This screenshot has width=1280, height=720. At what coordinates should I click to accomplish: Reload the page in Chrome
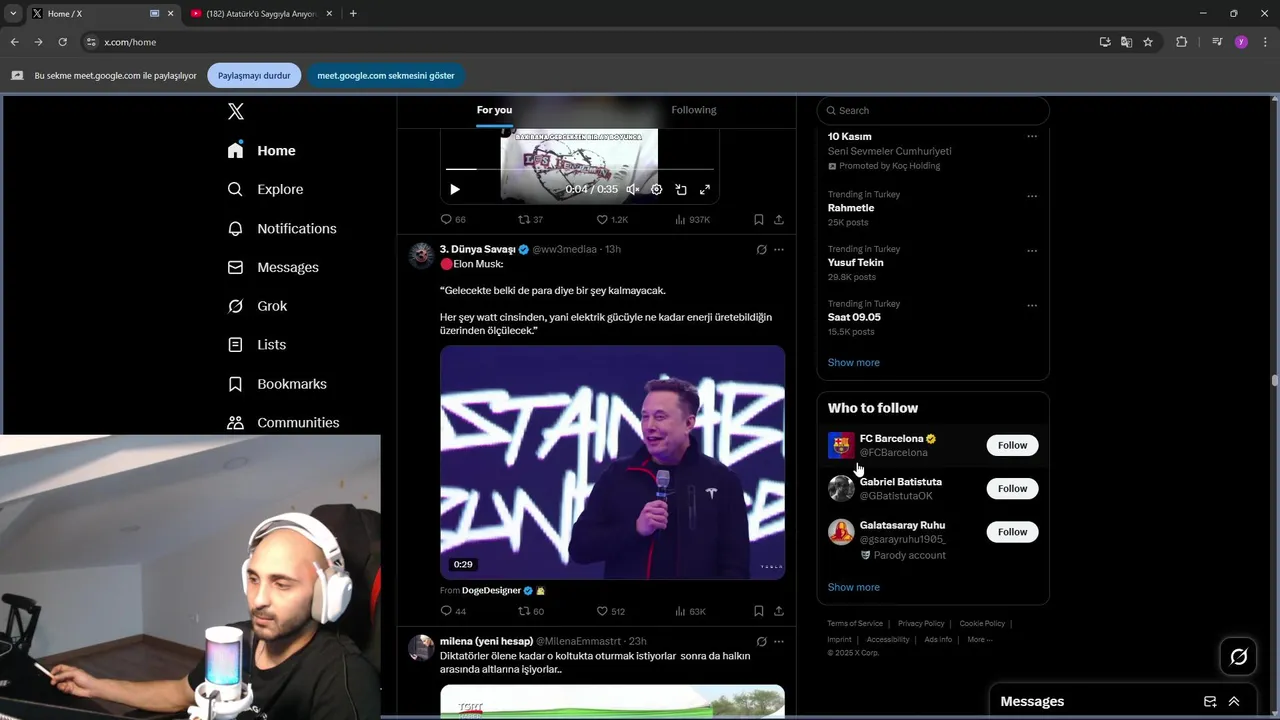(x=62, y=42)
